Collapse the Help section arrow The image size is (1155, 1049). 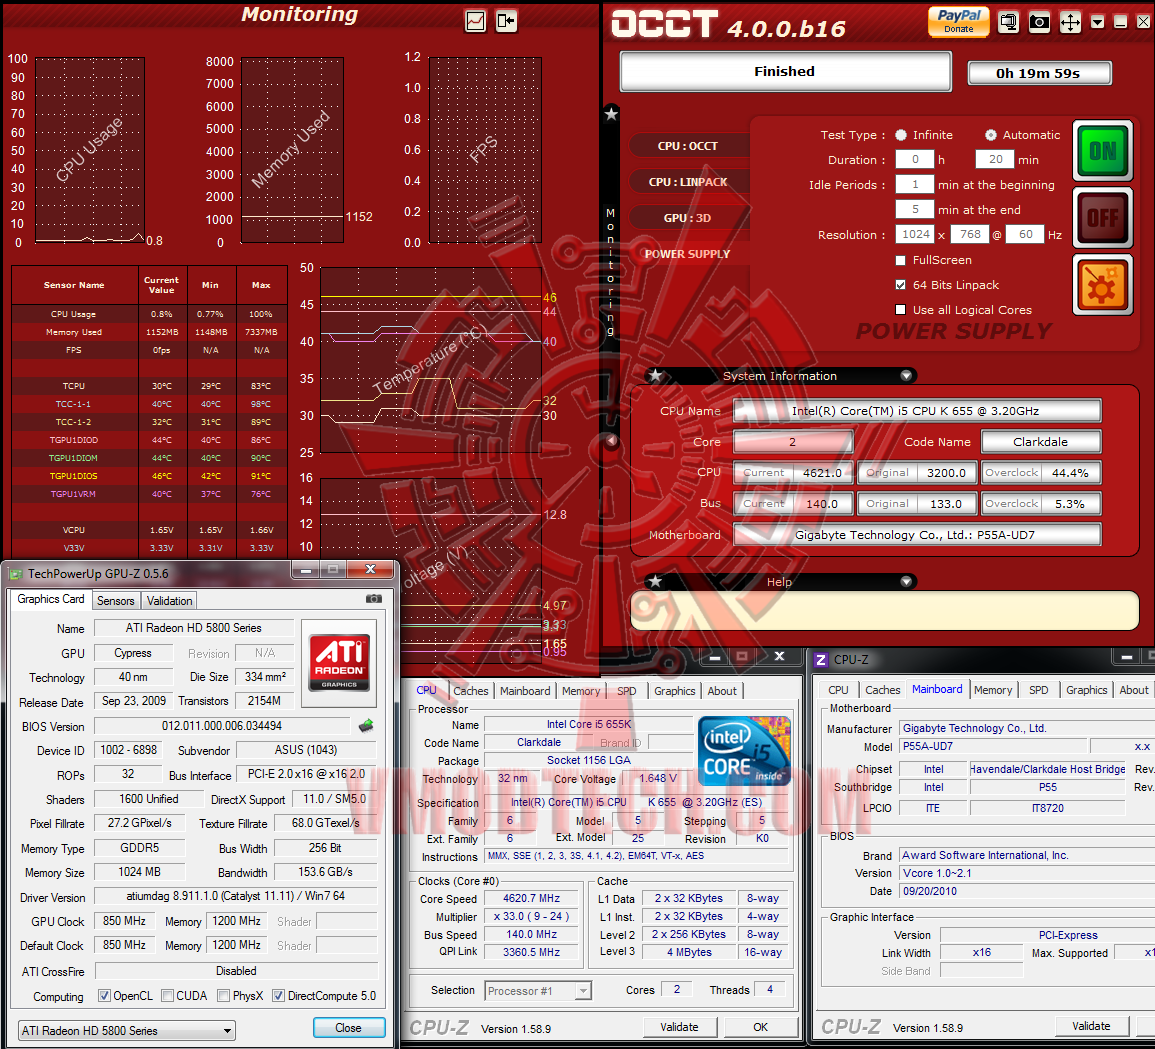[x=906, y=581]
